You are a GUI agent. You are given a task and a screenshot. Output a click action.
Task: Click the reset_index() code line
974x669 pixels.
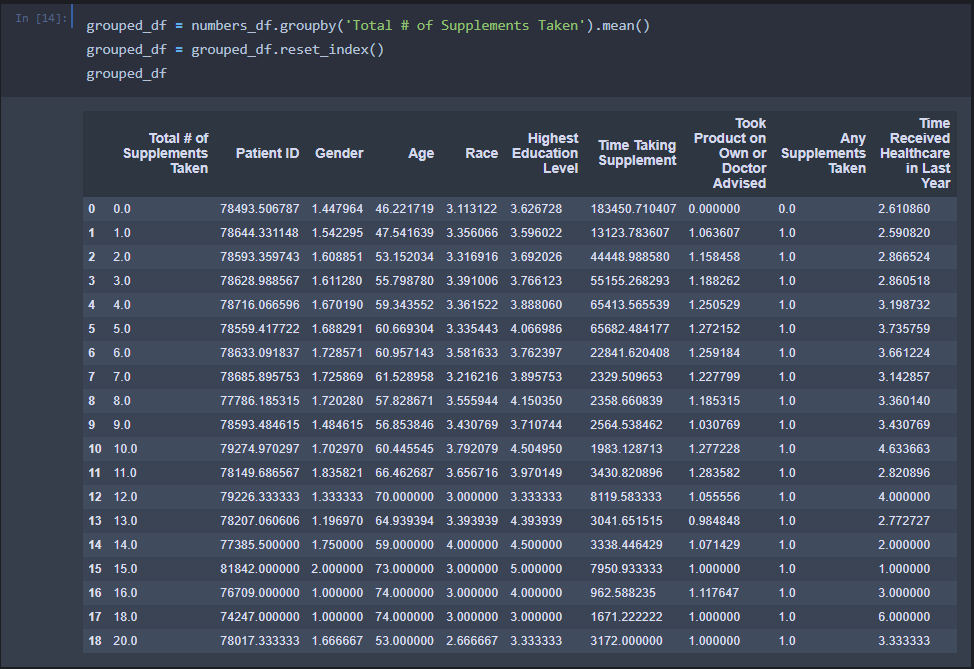[235, 50]
